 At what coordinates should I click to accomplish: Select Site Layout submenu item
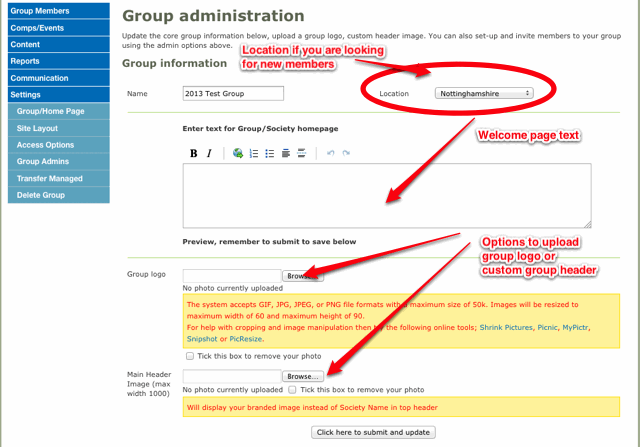click(59, 128)
